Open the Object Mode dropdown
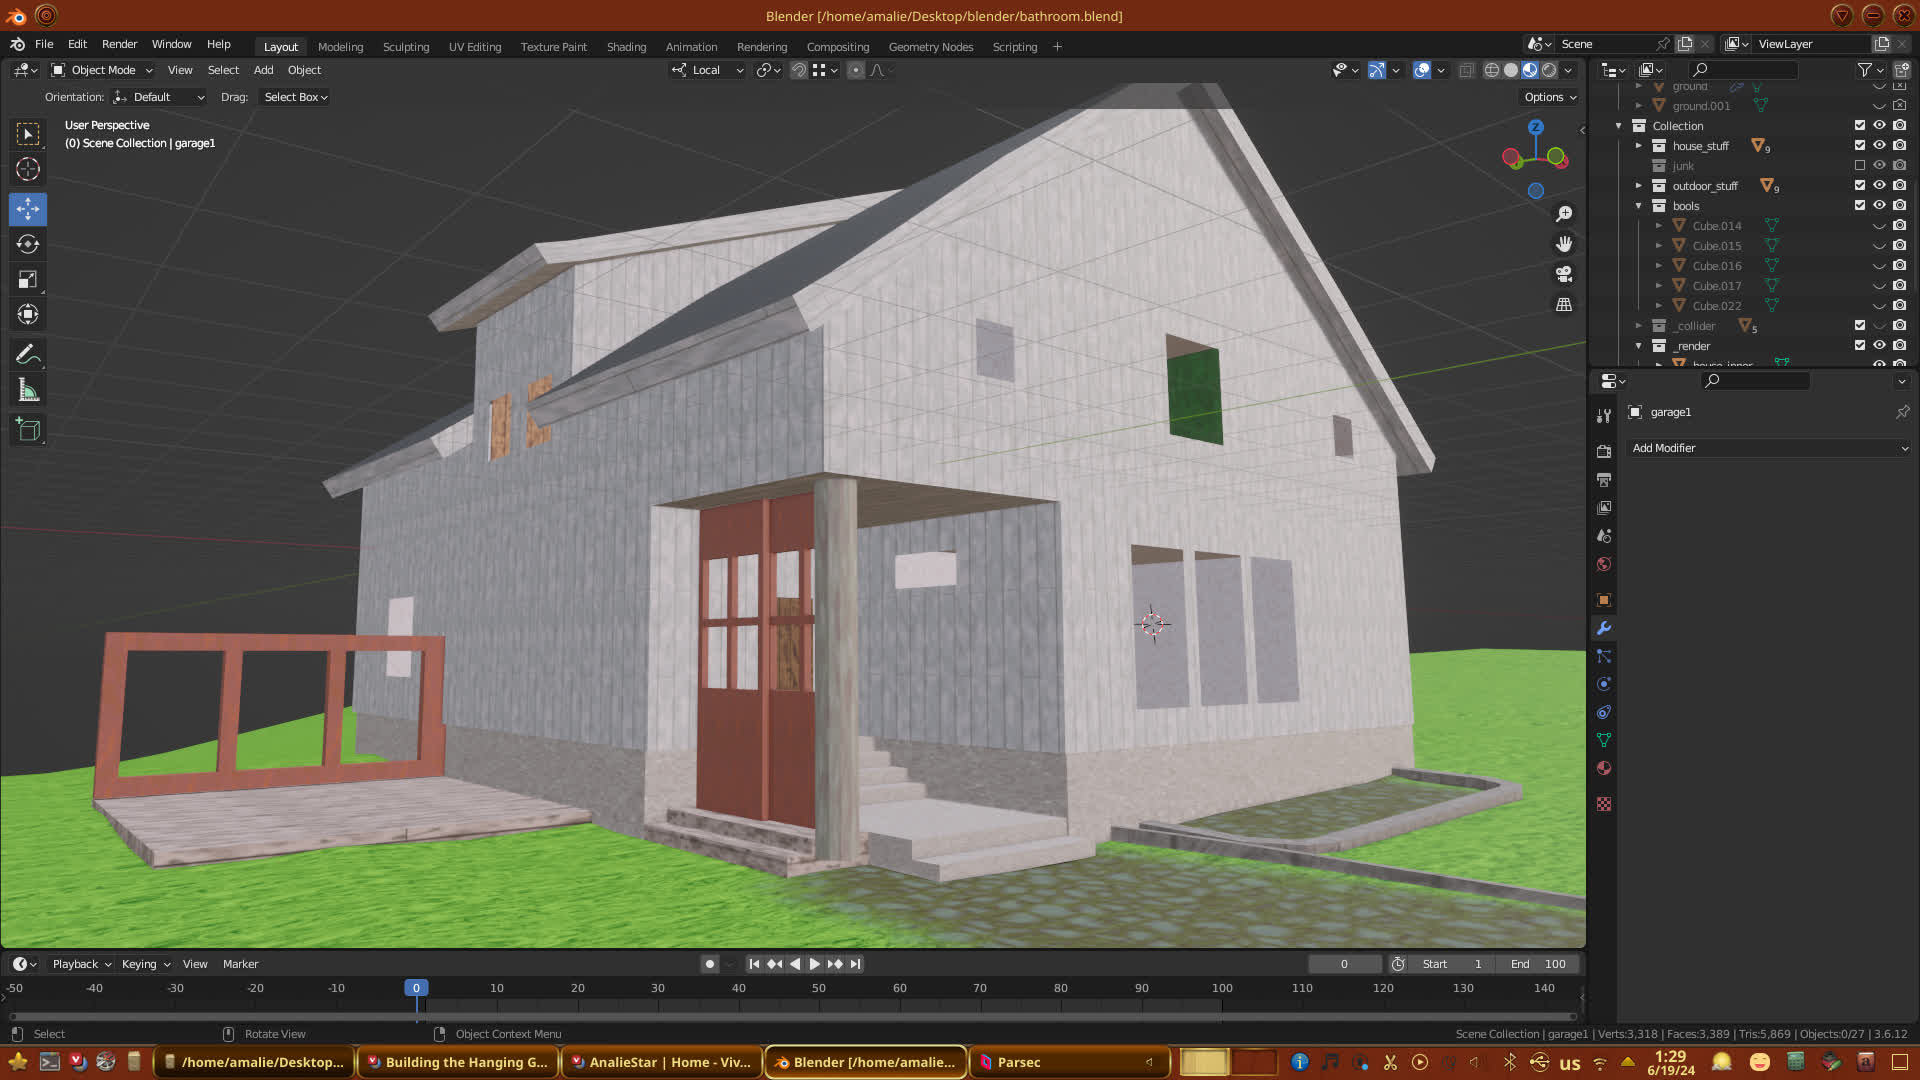The image size is (1920, 1080). click(x=102, y=70)
